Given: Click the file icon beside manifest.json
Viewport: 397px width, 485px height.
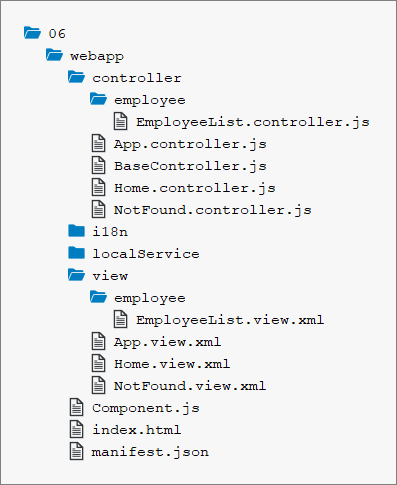Looking at the screenshot, I should coord(76,451).
